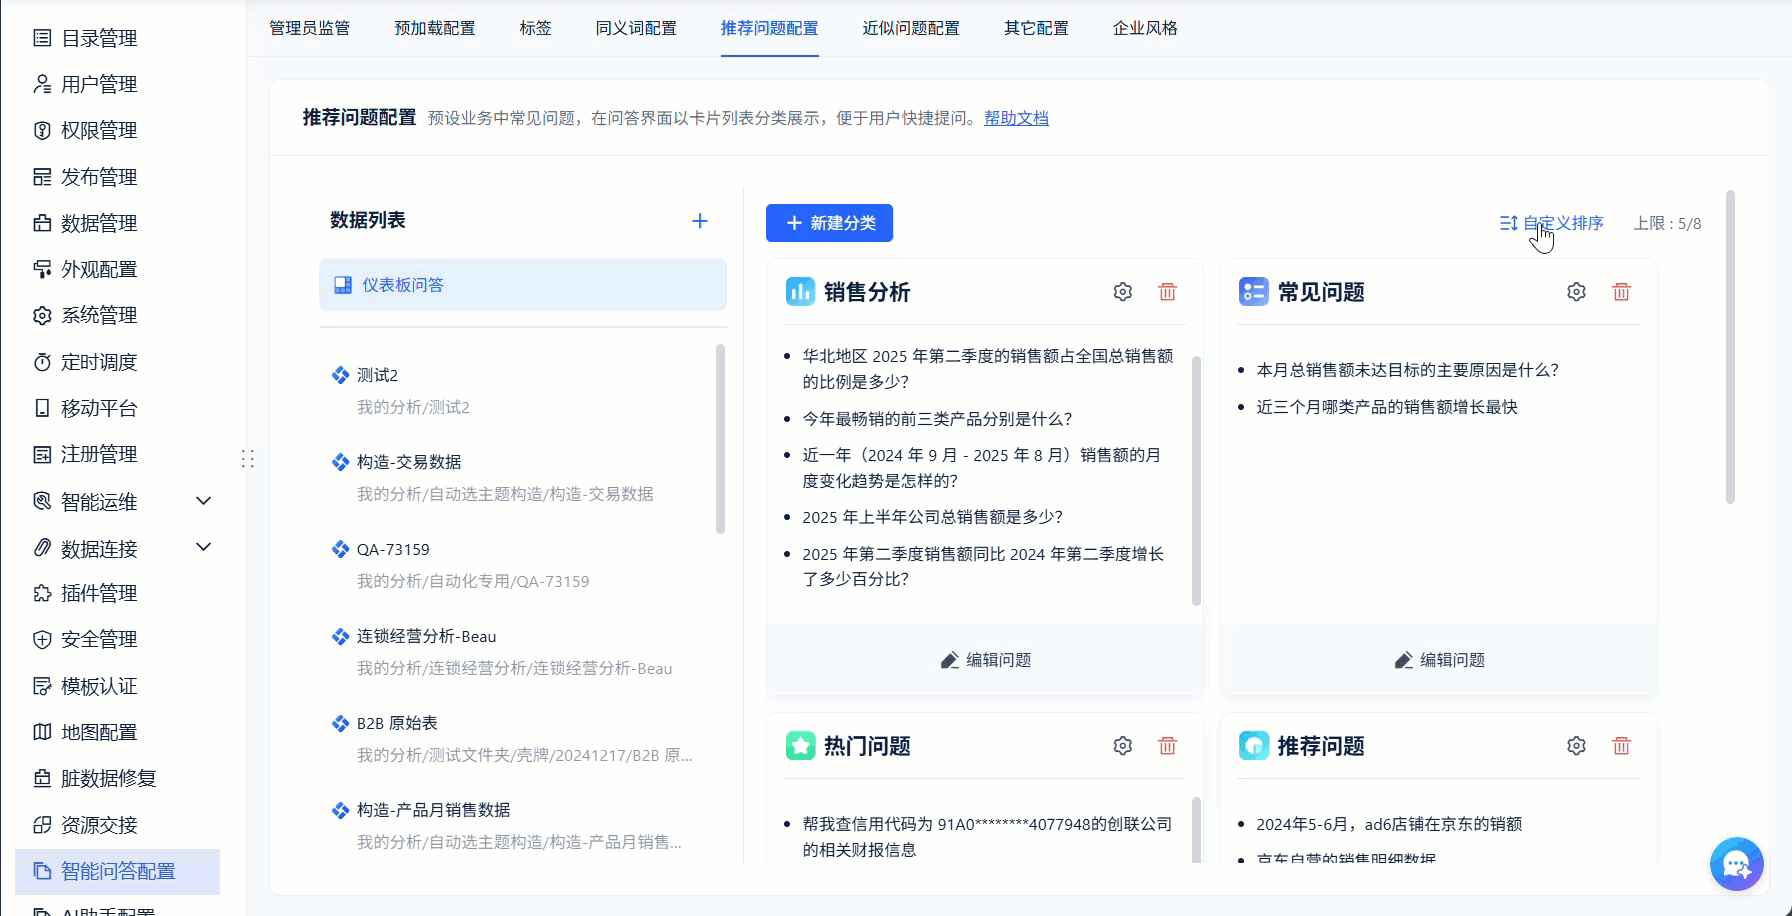Click the 新建分类 button
Image resolution: width=1792 pixels, height=916 pixels.
coord(829,223)
